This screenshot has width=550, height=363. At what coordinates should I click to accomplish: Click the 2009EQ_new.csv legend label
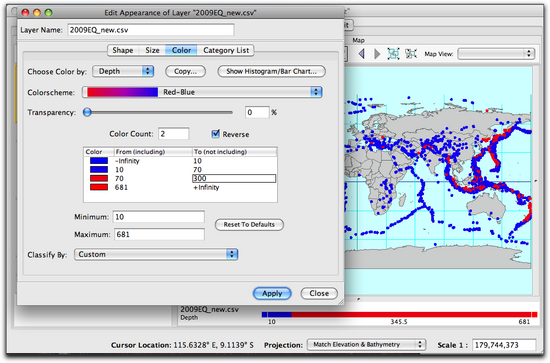pyautogui.click(x=209, y=309)
